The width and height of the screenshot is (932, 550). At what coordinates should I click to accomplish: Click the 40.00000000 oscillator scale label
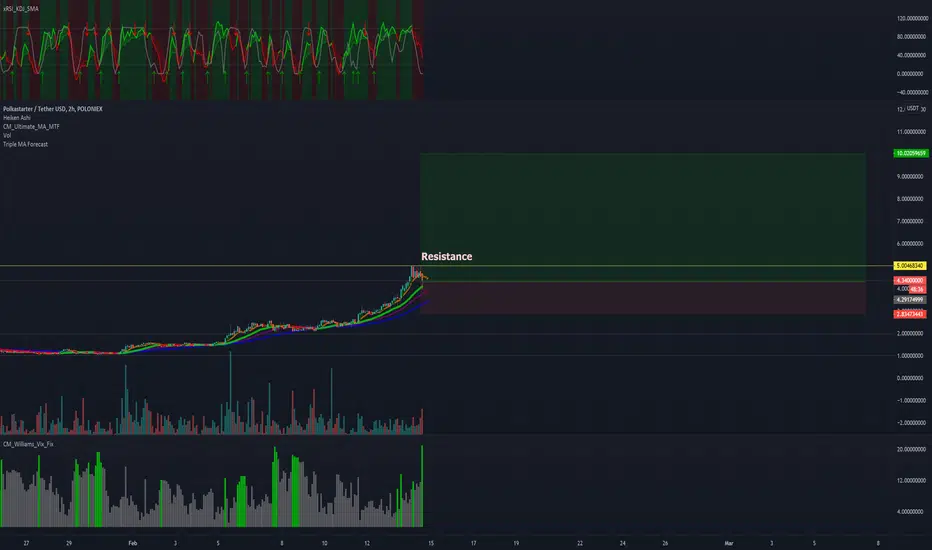click(x=911, y=55)
